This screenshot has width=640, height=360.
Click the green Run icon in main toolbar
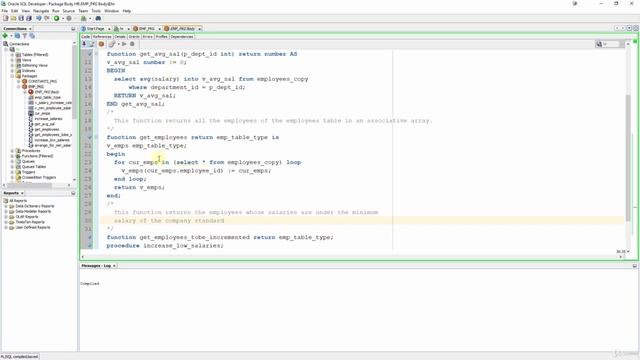[x=56, y=18]
